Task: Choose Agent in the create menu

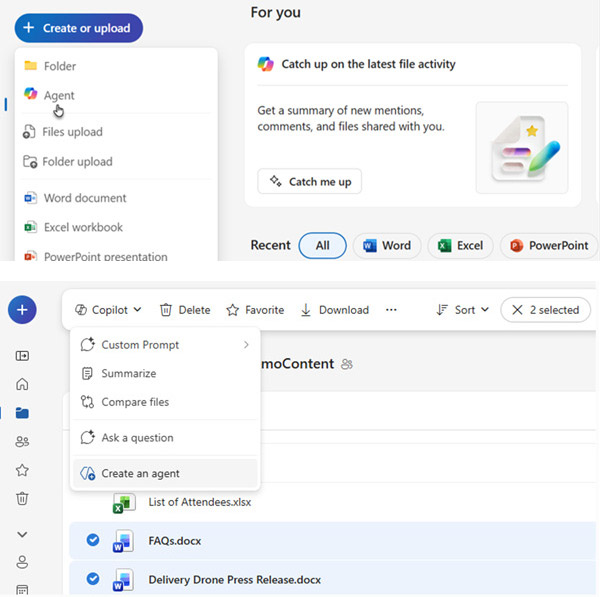Action: (x=116, y=95)
